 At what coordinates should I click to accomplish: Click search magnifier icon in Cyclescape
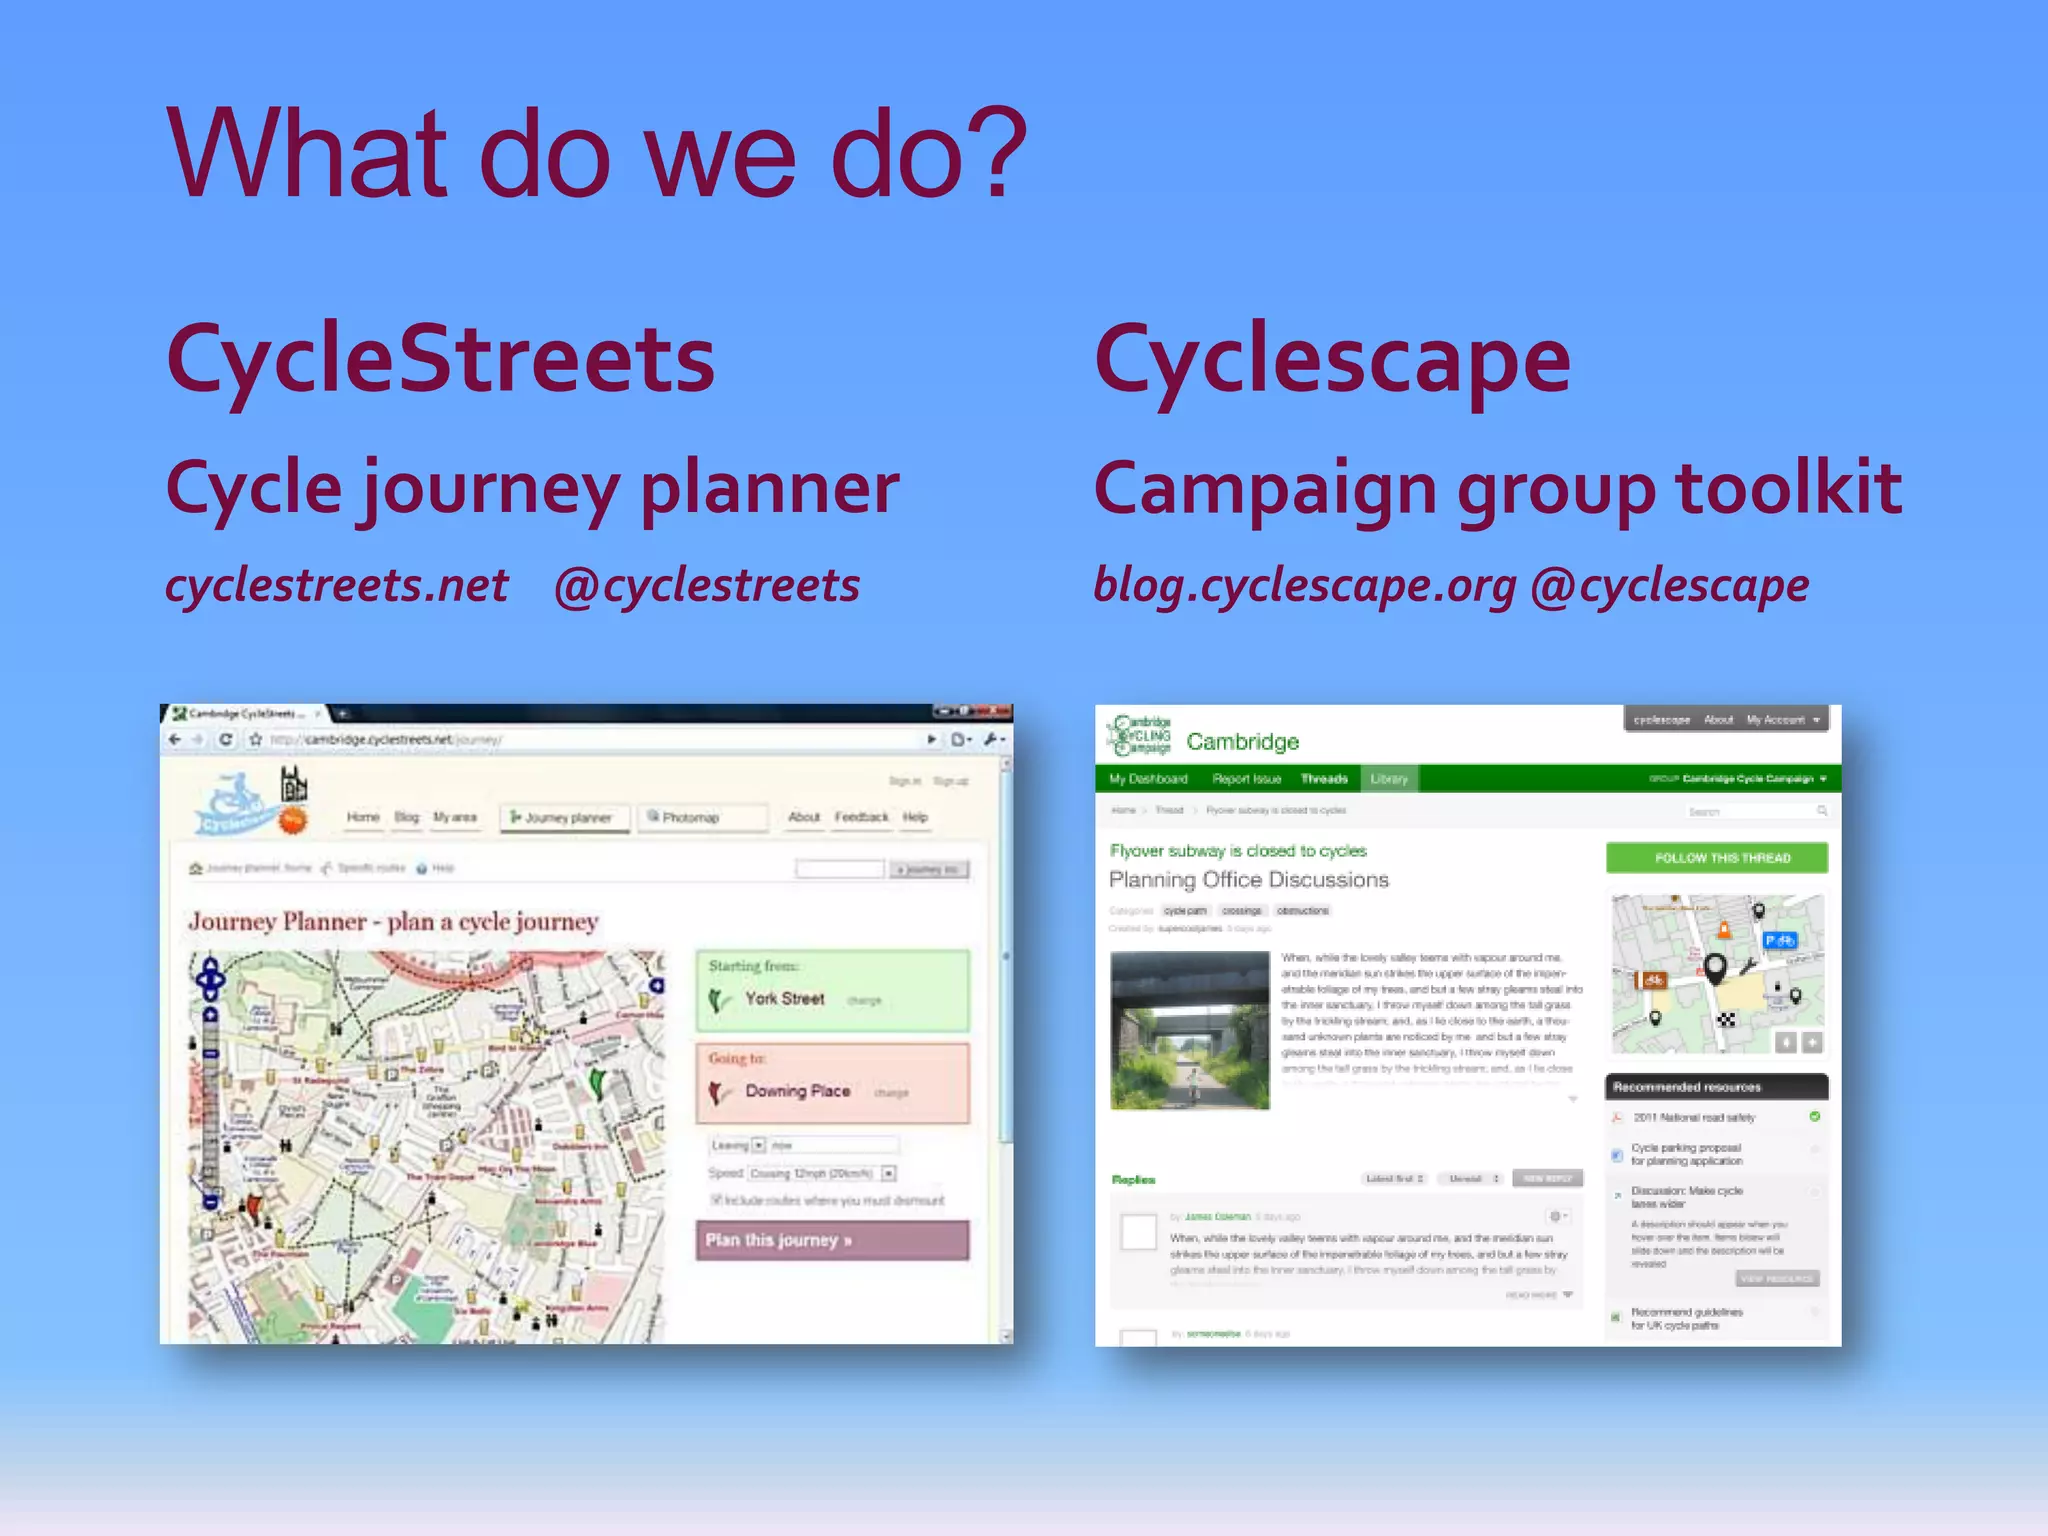point(1822,811)
